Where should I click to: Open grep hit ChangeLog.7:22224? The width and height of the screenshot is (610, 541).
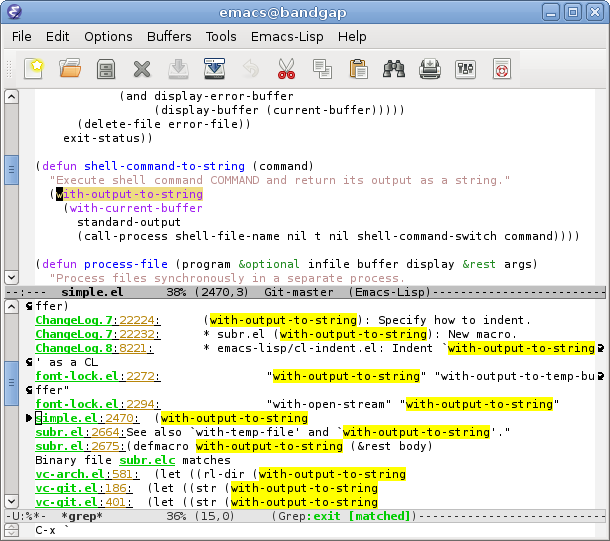(x=98, y=320)
